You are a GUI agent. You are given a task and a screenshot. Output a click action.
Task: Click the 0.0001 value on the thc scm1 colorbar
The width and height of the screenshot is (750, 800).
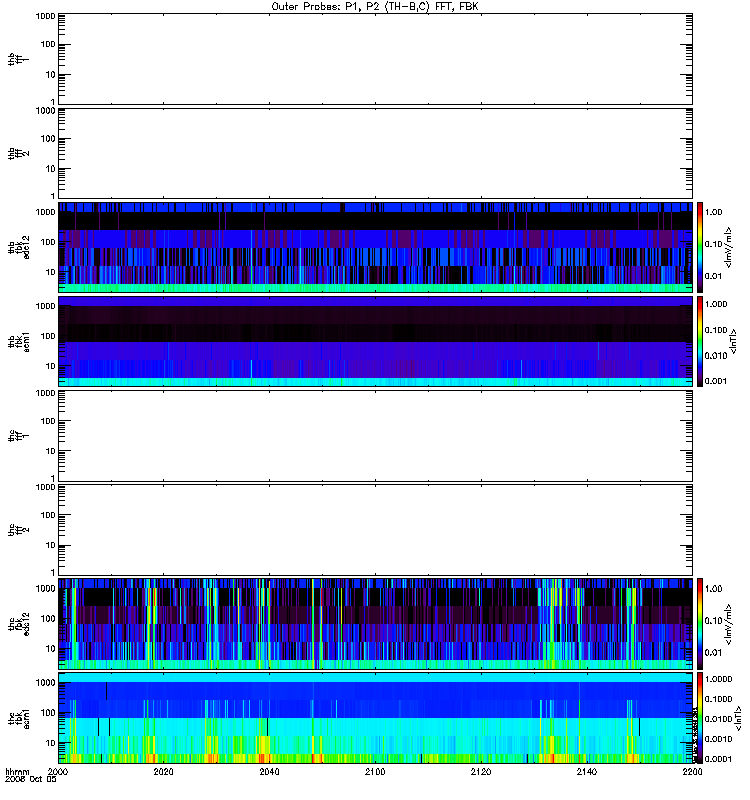(x=718, y=759)
